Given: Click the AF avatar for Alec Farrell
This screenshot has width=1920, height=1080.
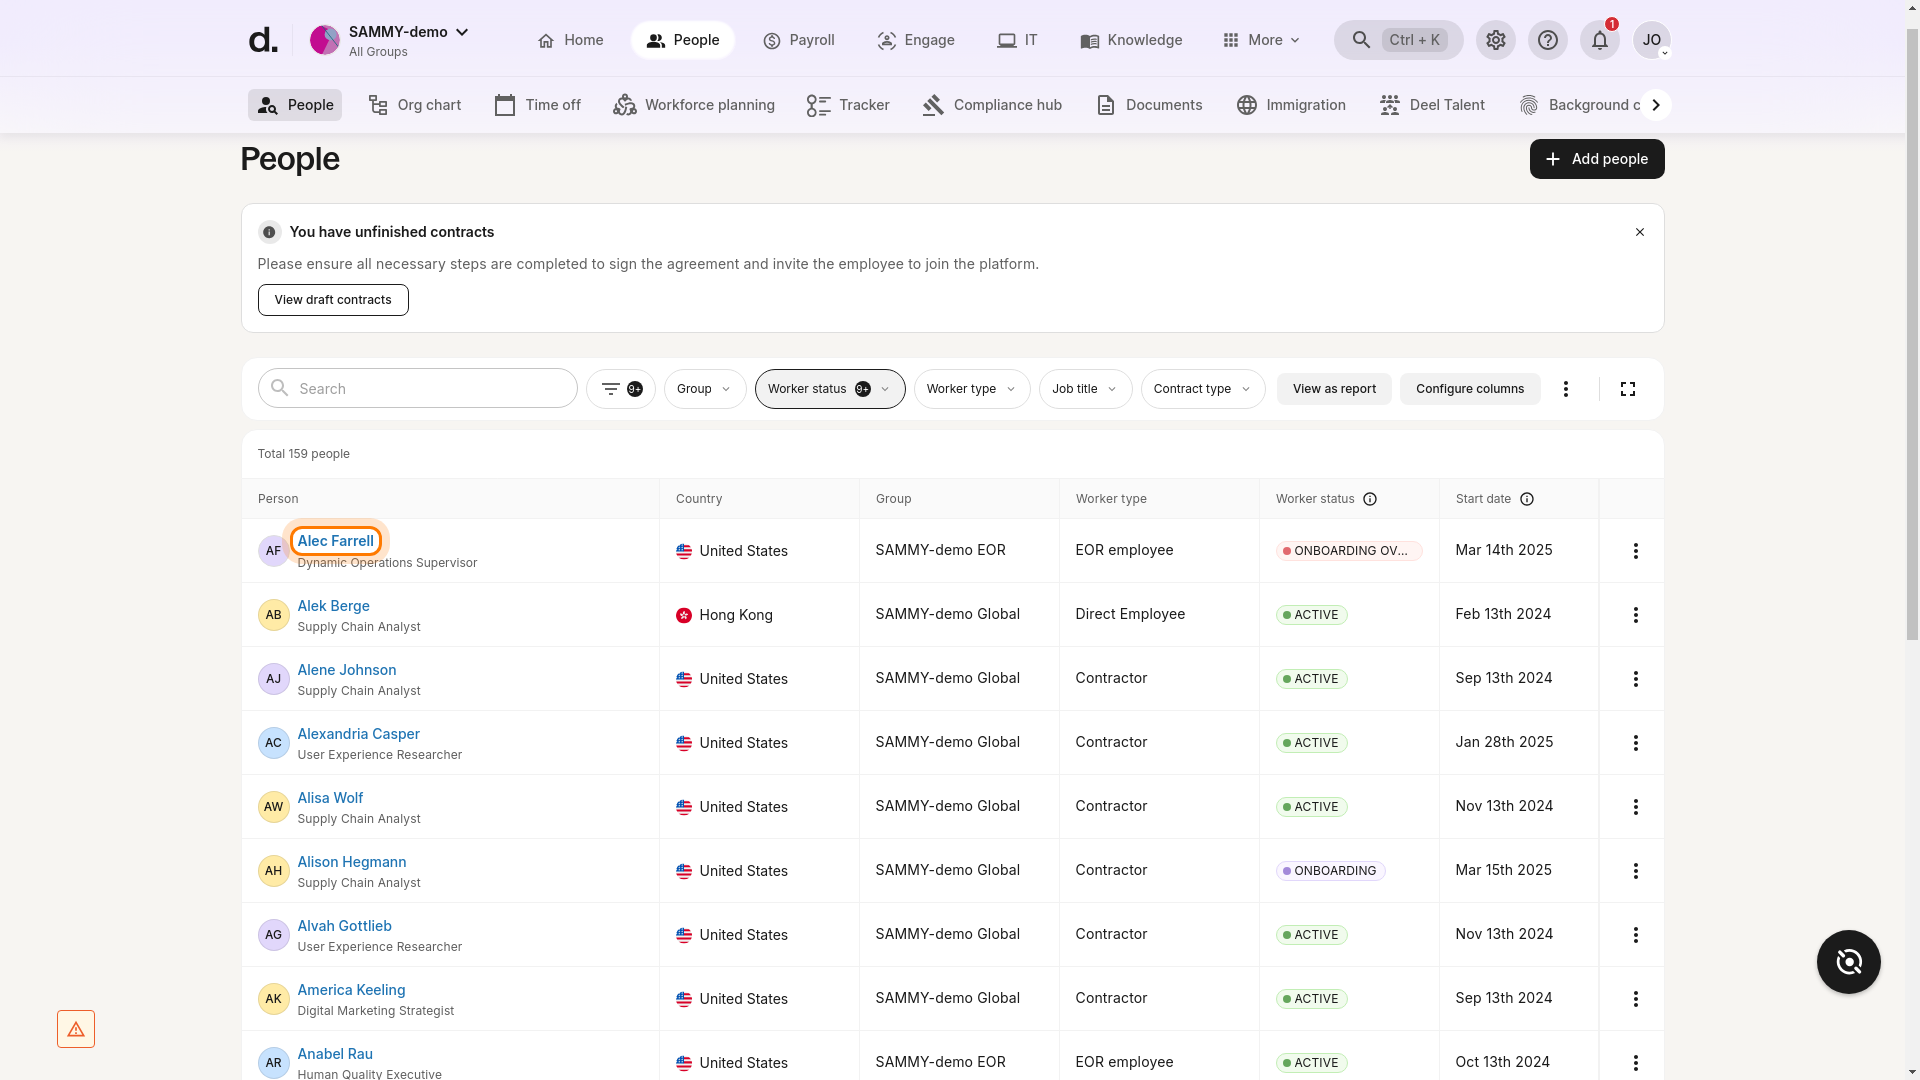Looking at the screenshot, I should click(273, 551).
